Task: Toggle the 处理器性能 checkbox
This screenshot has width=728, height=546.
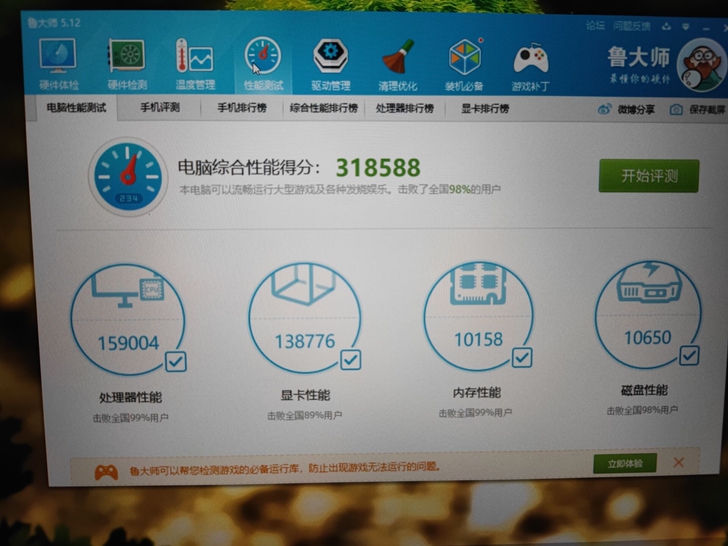Action: pyautogui.click(x=176, y=362)
